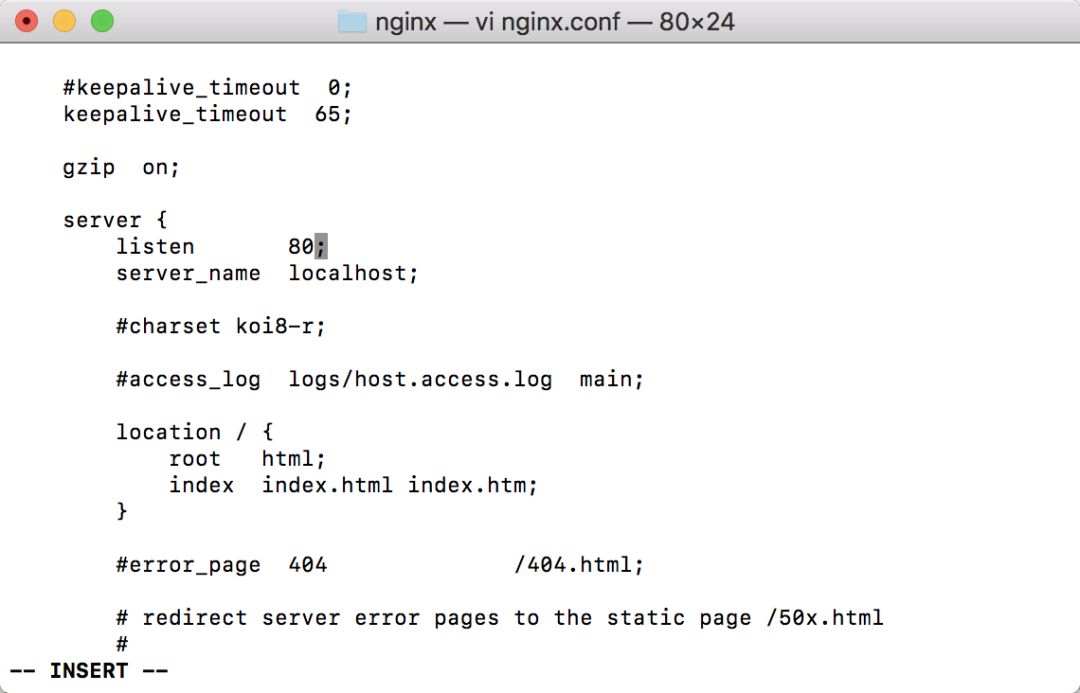The height and width of the screenshot is (693, 1080).
Task: Click the '#charset koi8-r;' line
Action: (220, 326)
